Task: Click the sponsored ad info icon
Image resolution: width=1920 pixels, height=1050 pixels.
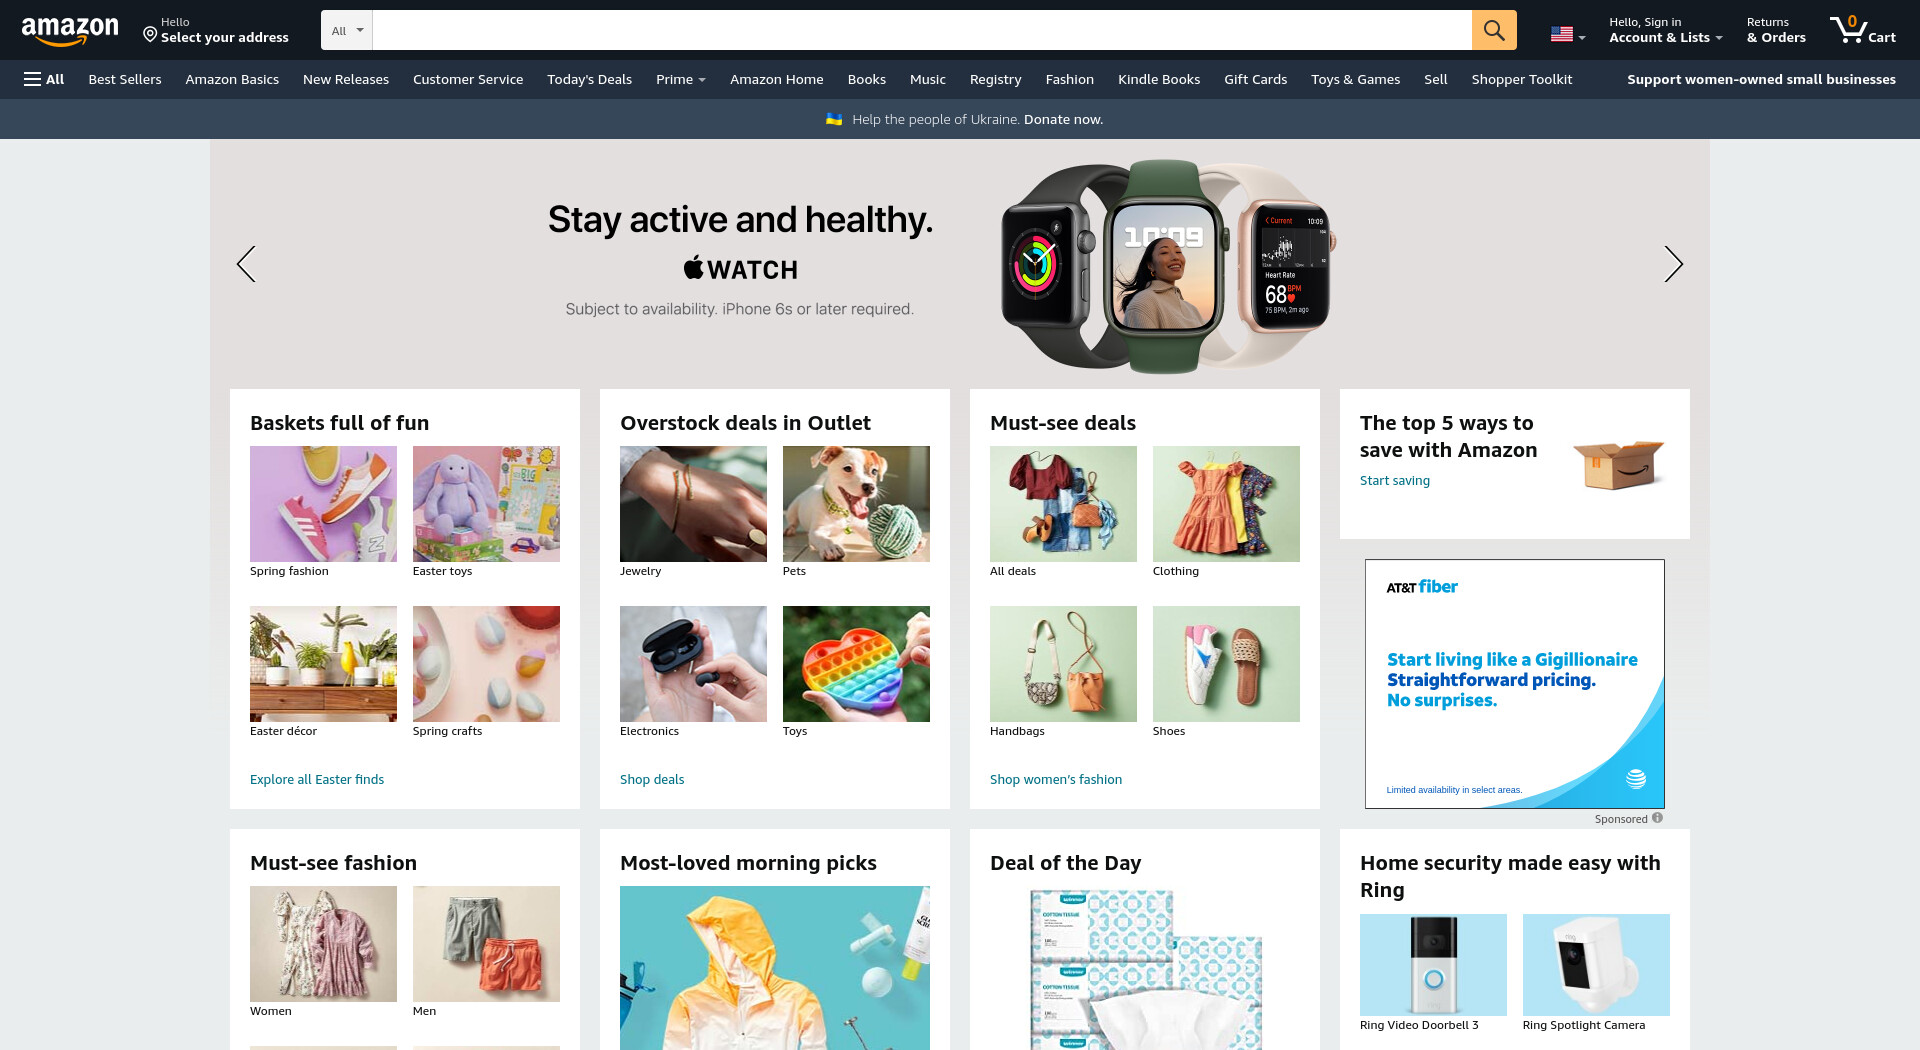Action: click(1657, 818)
